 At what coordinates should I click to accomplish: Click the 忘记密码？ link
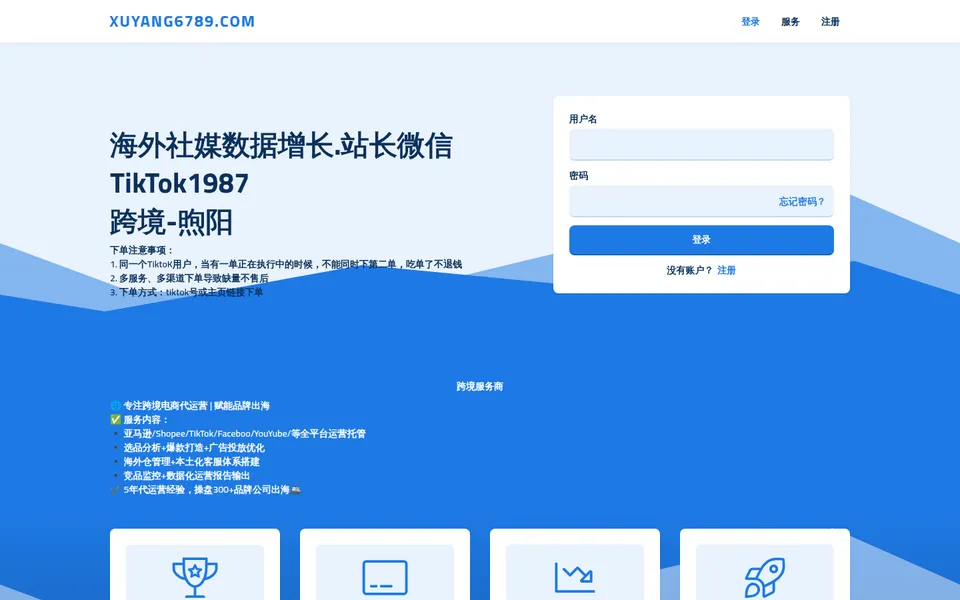[x=801, y=201]
